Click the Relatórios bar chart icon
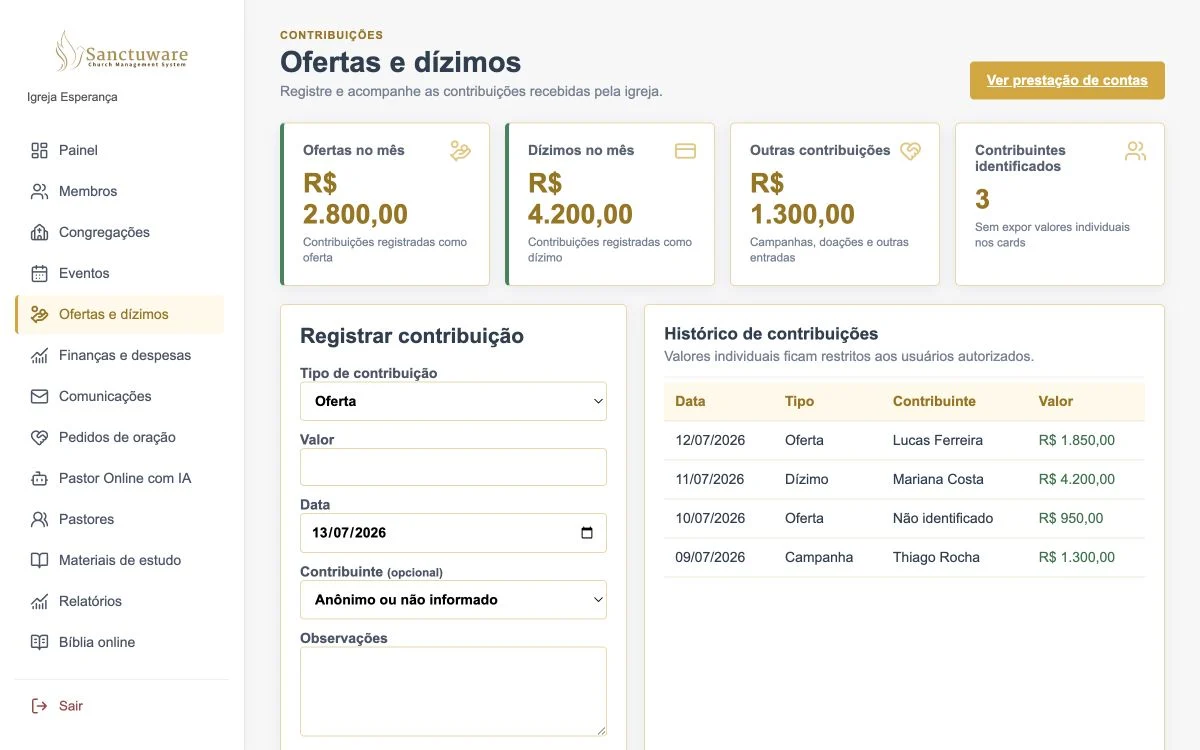1200x750 pixels. (39, 601)
